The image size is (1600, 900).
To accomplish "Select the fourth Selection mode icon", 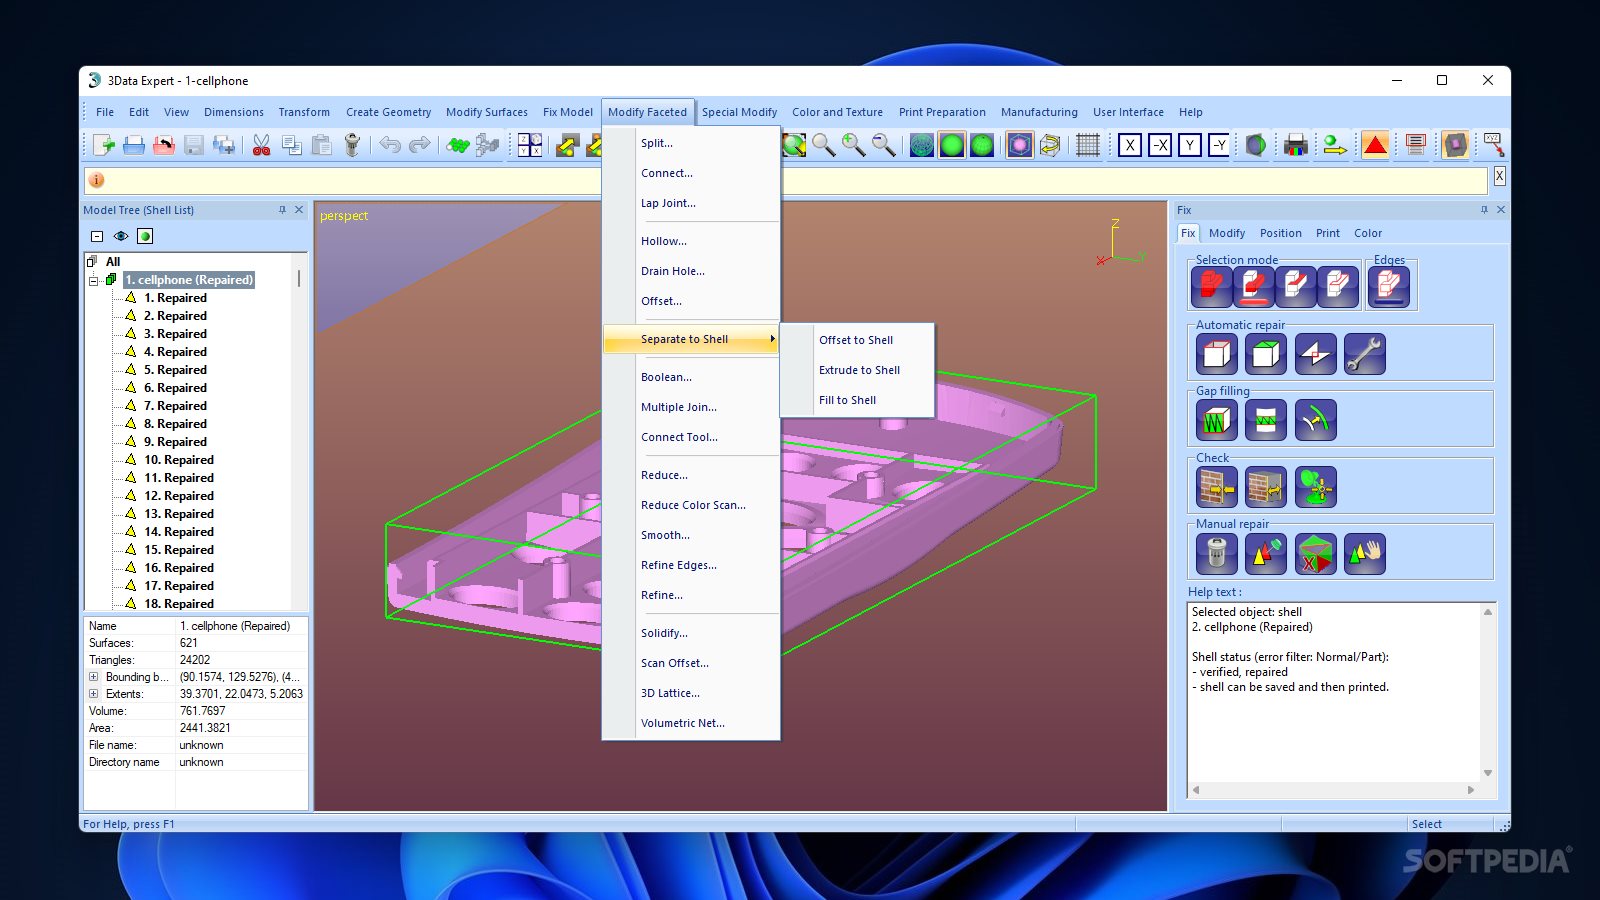I will 1337,287.
